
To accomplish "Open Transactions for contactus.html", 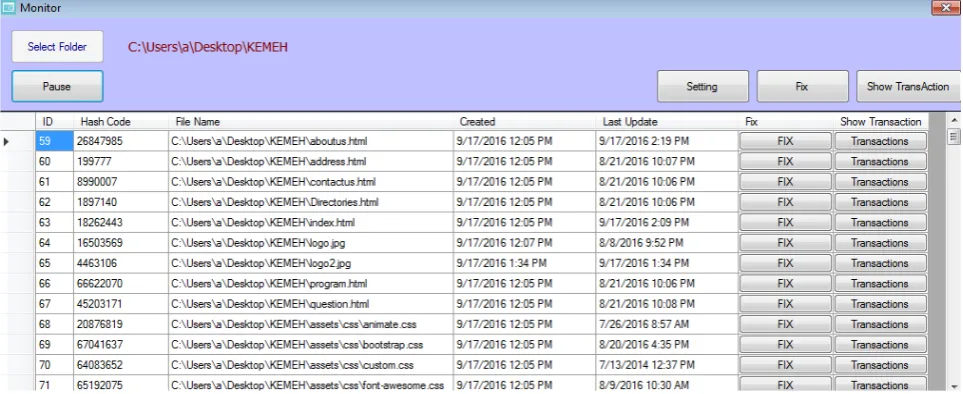I will click(880, 182).
